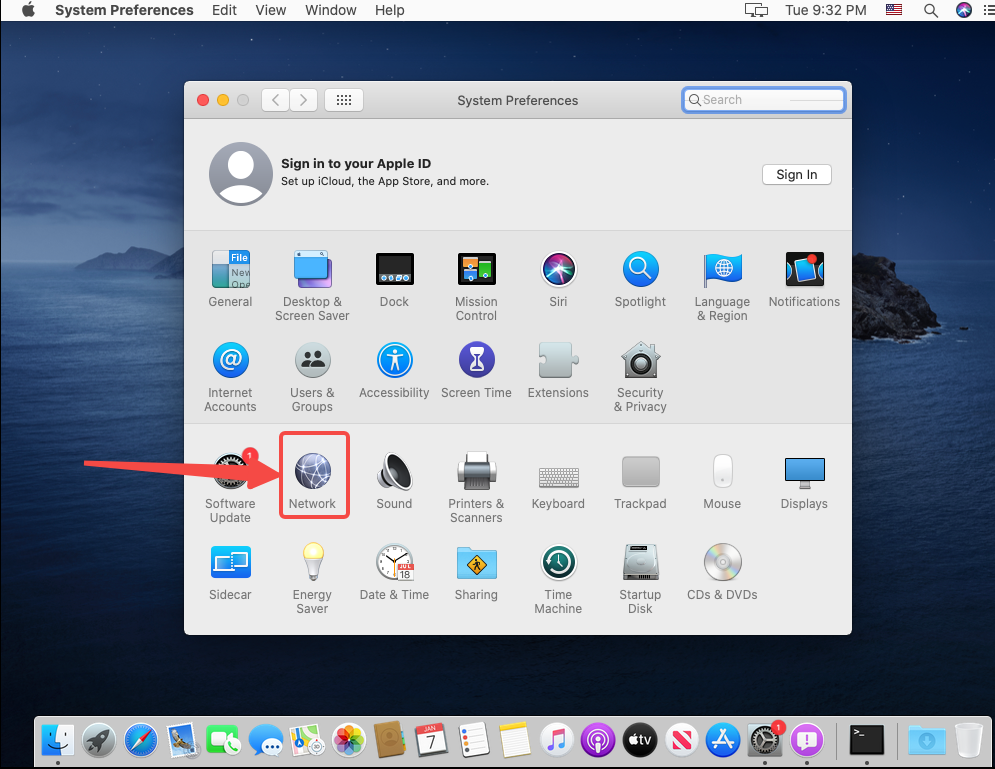Open Screen Time preferences
Viewport: 995px width, 769px height.
(x=477, y=370)
